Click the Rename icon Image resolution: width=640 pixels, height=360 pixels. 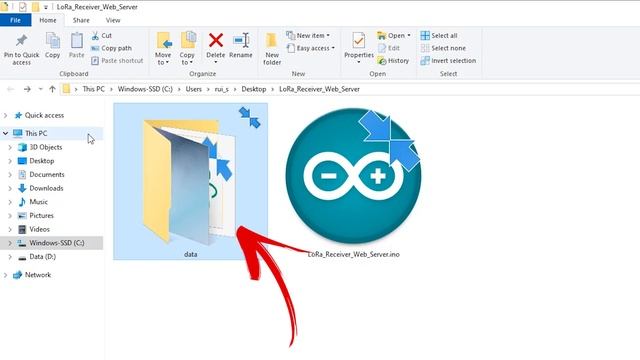pyautogui.click(x=241, y=40)
